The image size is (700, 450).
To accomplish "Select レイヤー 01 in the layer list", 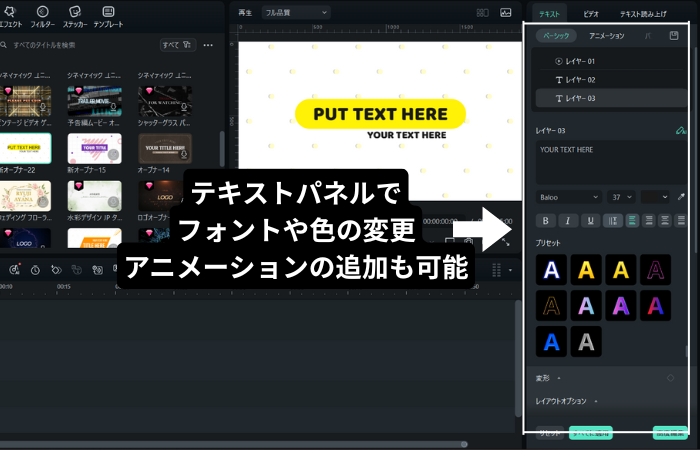I will 612,61.
